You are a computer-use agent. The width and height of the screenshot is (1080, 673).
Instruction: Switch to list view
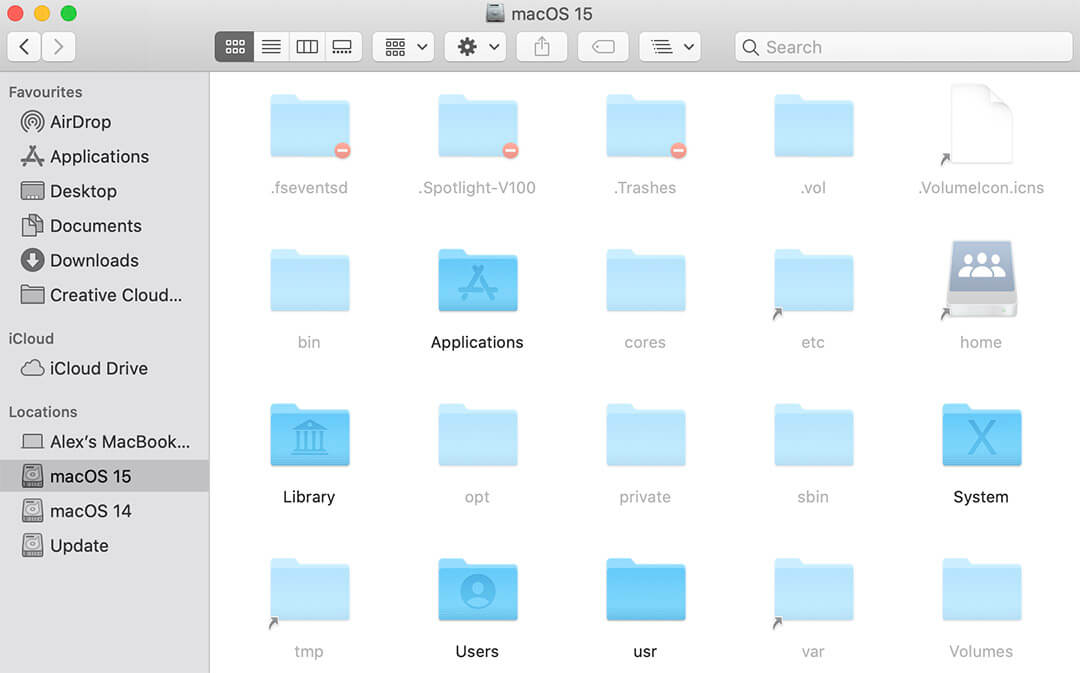[x=271, y=47]
